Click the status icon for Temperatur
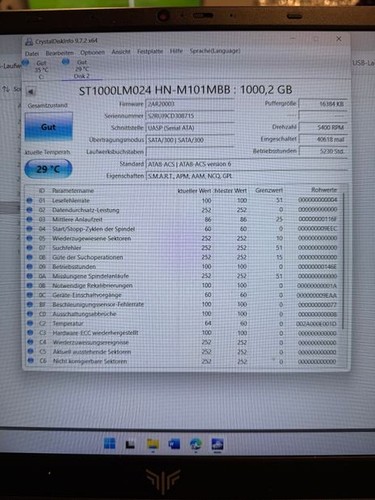Image resolution: width=375 pixels, height=500 pixels. (30, 323)
